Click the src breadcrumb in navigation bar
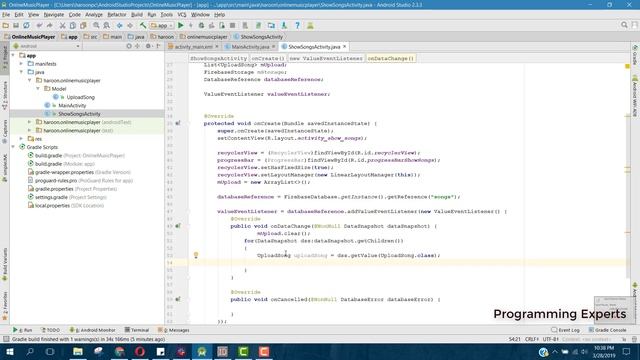 tap(91, 37)
